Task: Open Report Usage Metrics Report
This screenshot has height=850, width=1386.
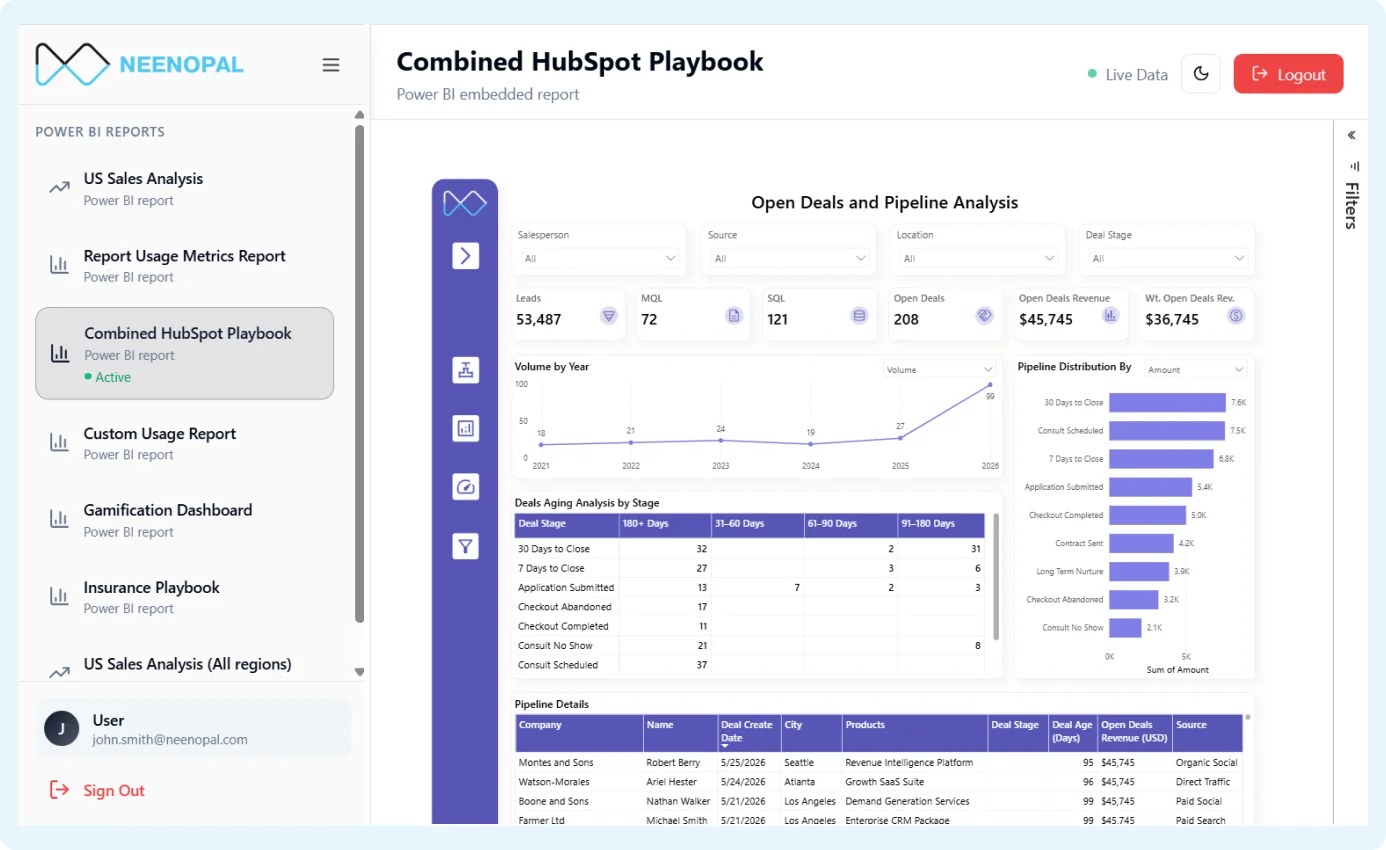Action: [x=184, y=265]
